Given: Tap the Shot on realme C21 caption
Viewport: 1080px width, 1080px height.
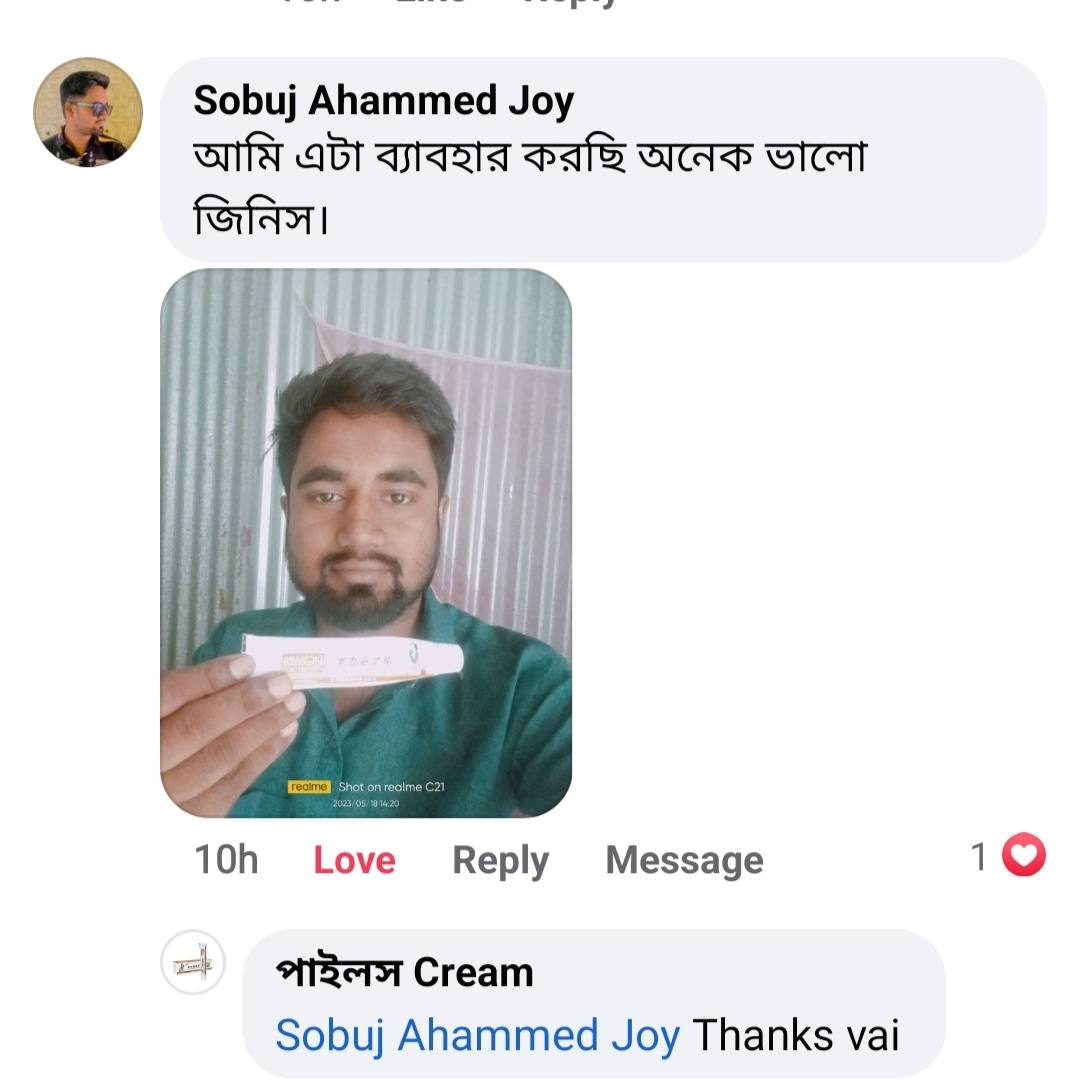Looking at the screenshot, I should [x=391, y=787].
